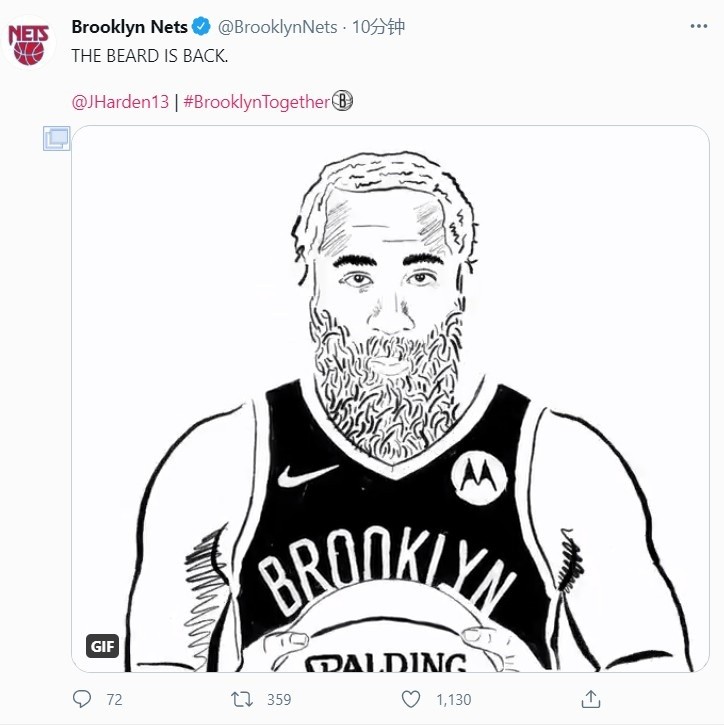The width and height of the screenshot is (724, 726).
Task: Retweet using the retweet arrows icon
Action: click(242, 699)
